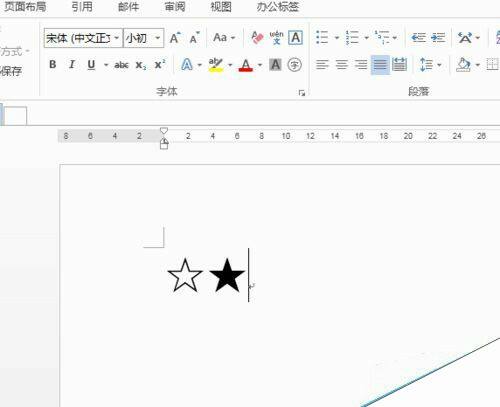
Task: Expand the font name dropdown
Action: tap(117, 38)
